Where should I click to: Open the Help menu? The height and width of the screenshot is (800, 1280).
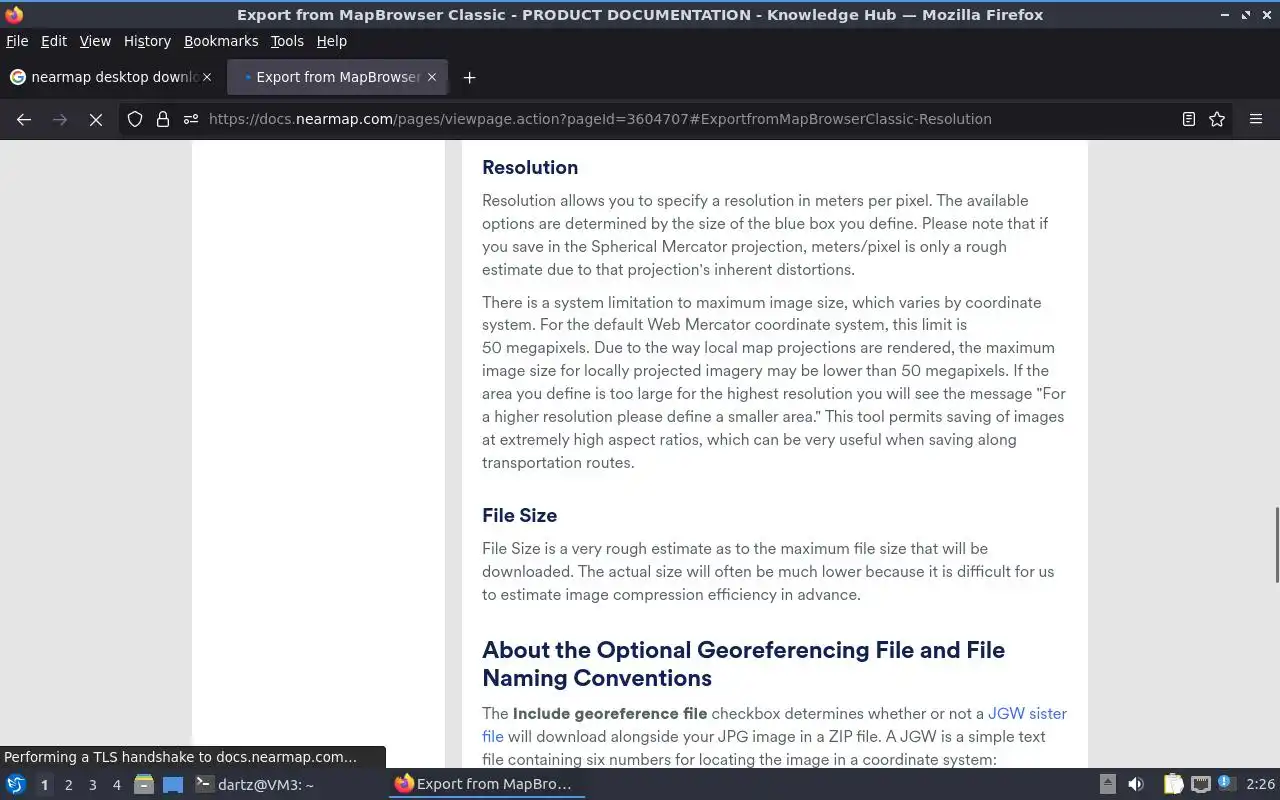click(331, 41)
